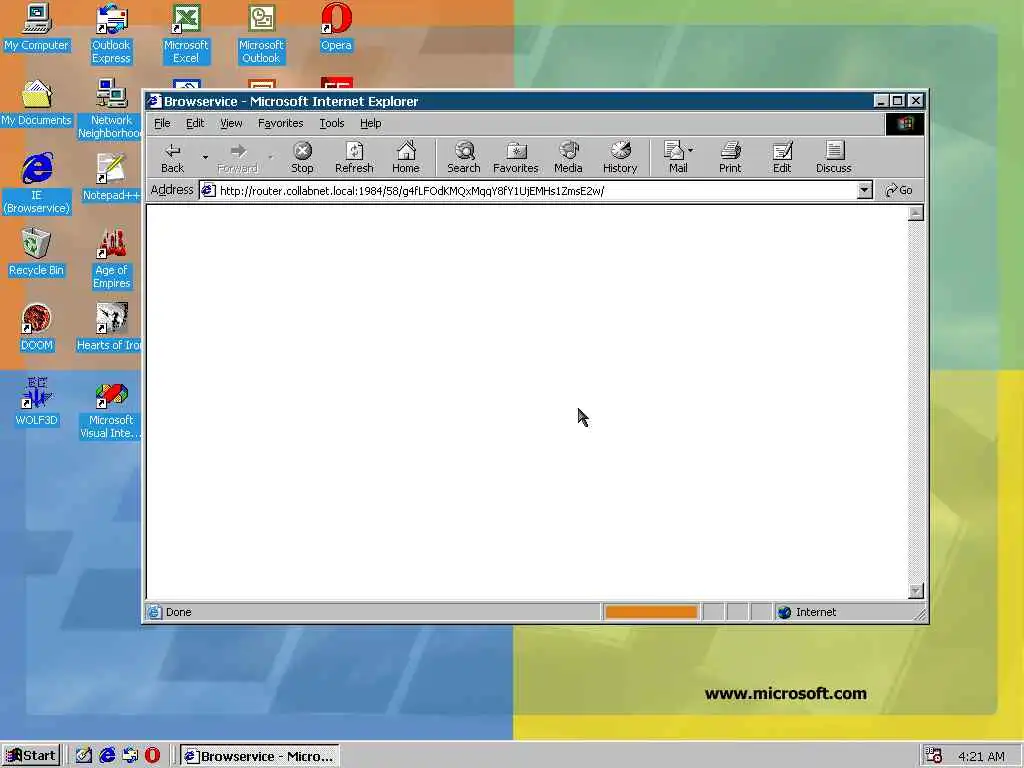Image resolution: width=1024 pixels, height=768 pixels.
Task: Click the orange status bar progress indicator
Action: point(651,612)
